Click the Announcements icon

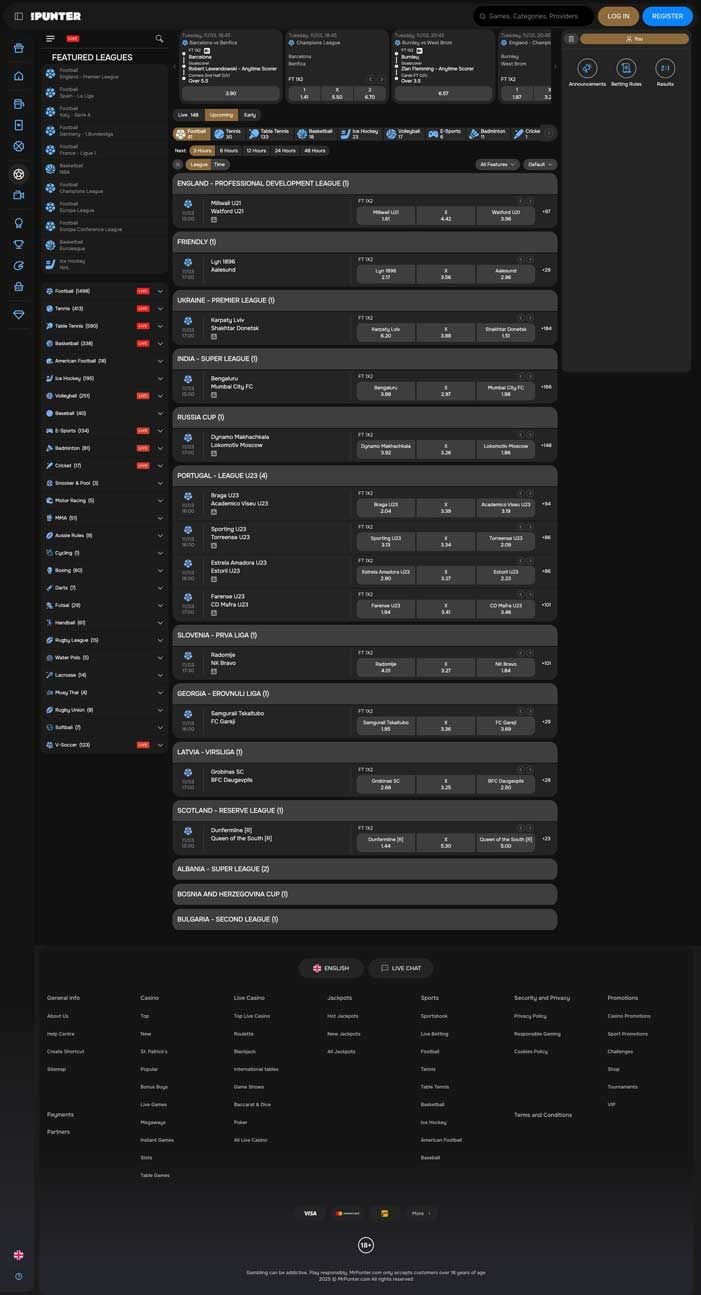point(587,68)
